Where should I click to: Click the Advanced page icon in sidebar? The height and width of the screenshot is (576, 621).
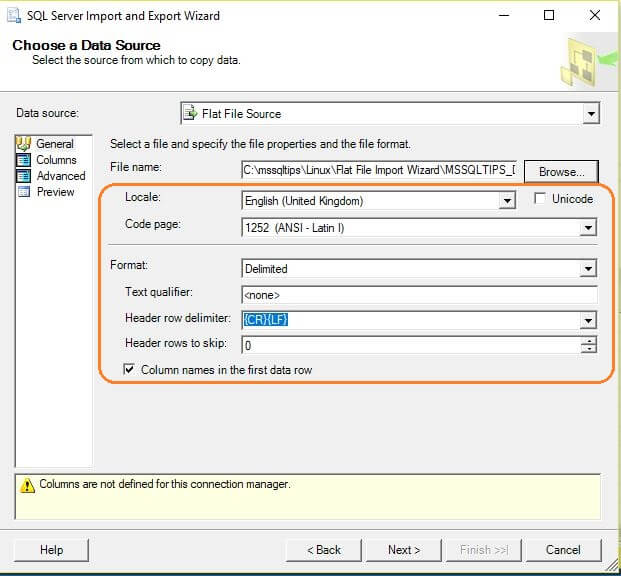24,176
